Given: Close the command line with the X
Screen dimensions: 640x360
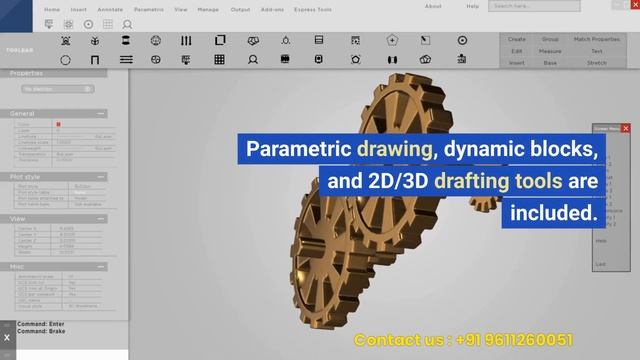Looking at the screenshot, I should (7, 338).
